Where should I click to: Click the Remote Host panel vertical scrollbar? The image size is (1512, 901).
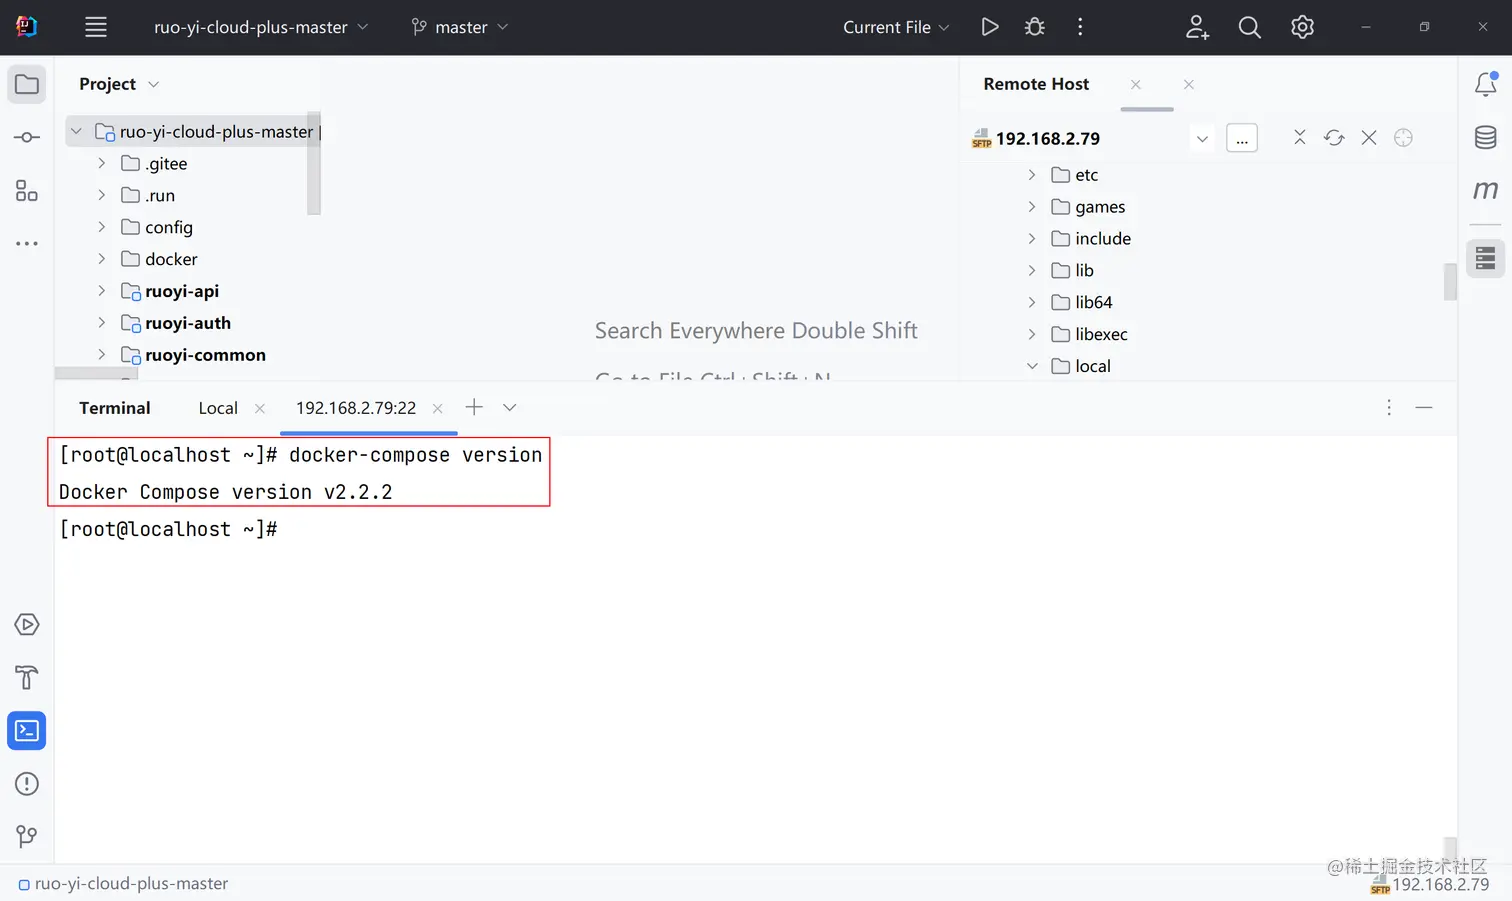[x=1450, y=281]
